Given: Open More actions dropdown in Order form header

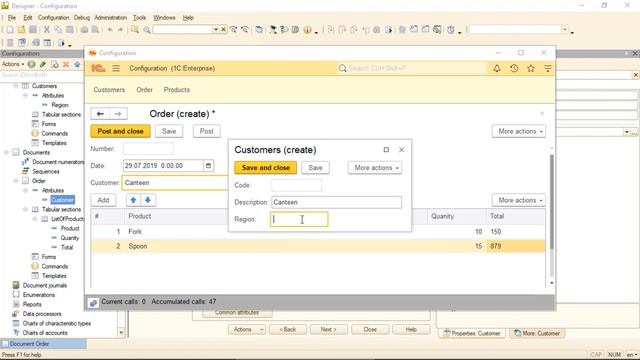Looking at the screenshot, I should 519,131.
